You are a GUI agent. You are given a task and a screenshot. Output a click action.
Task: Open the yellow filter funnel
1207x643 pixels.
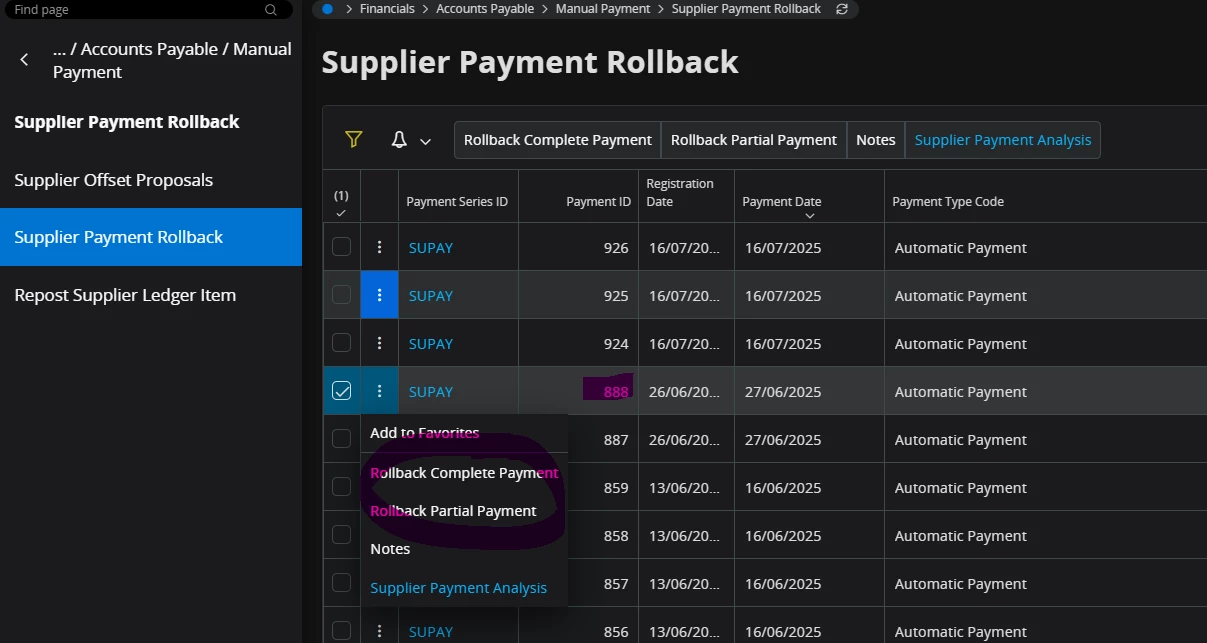(353, 140)
